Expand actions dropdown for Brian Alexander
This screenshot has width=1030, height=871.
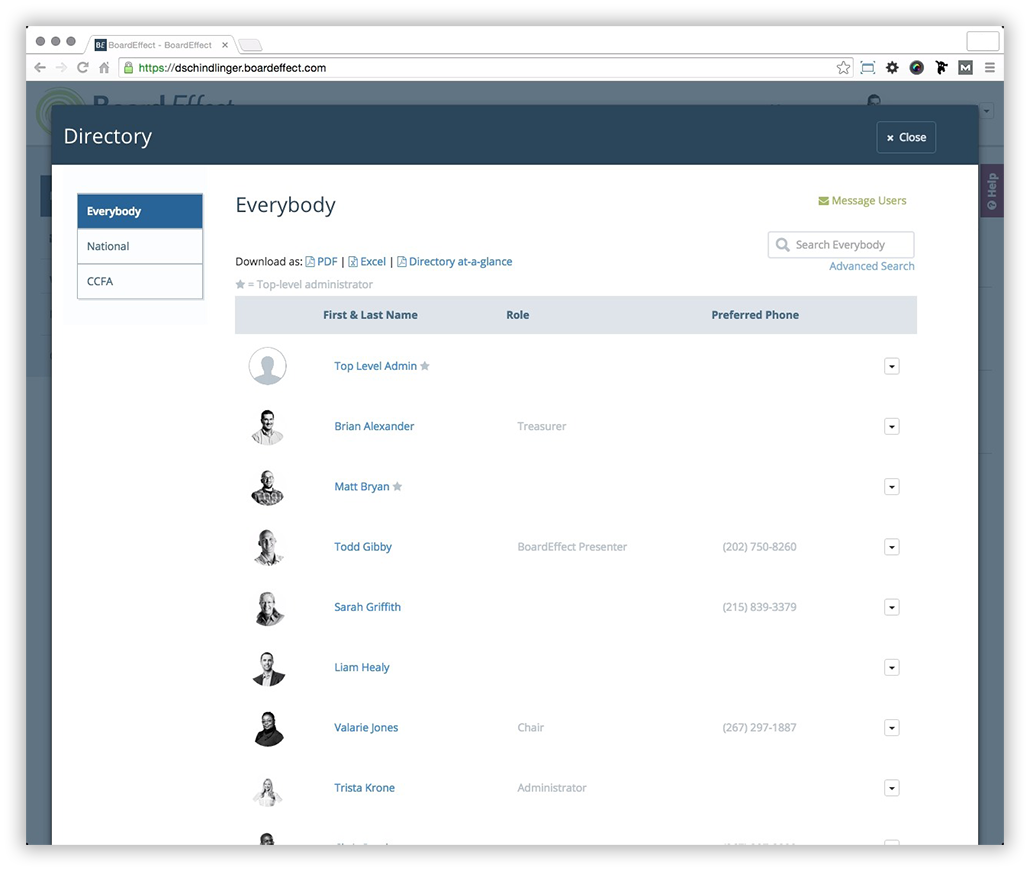point(892,427)
